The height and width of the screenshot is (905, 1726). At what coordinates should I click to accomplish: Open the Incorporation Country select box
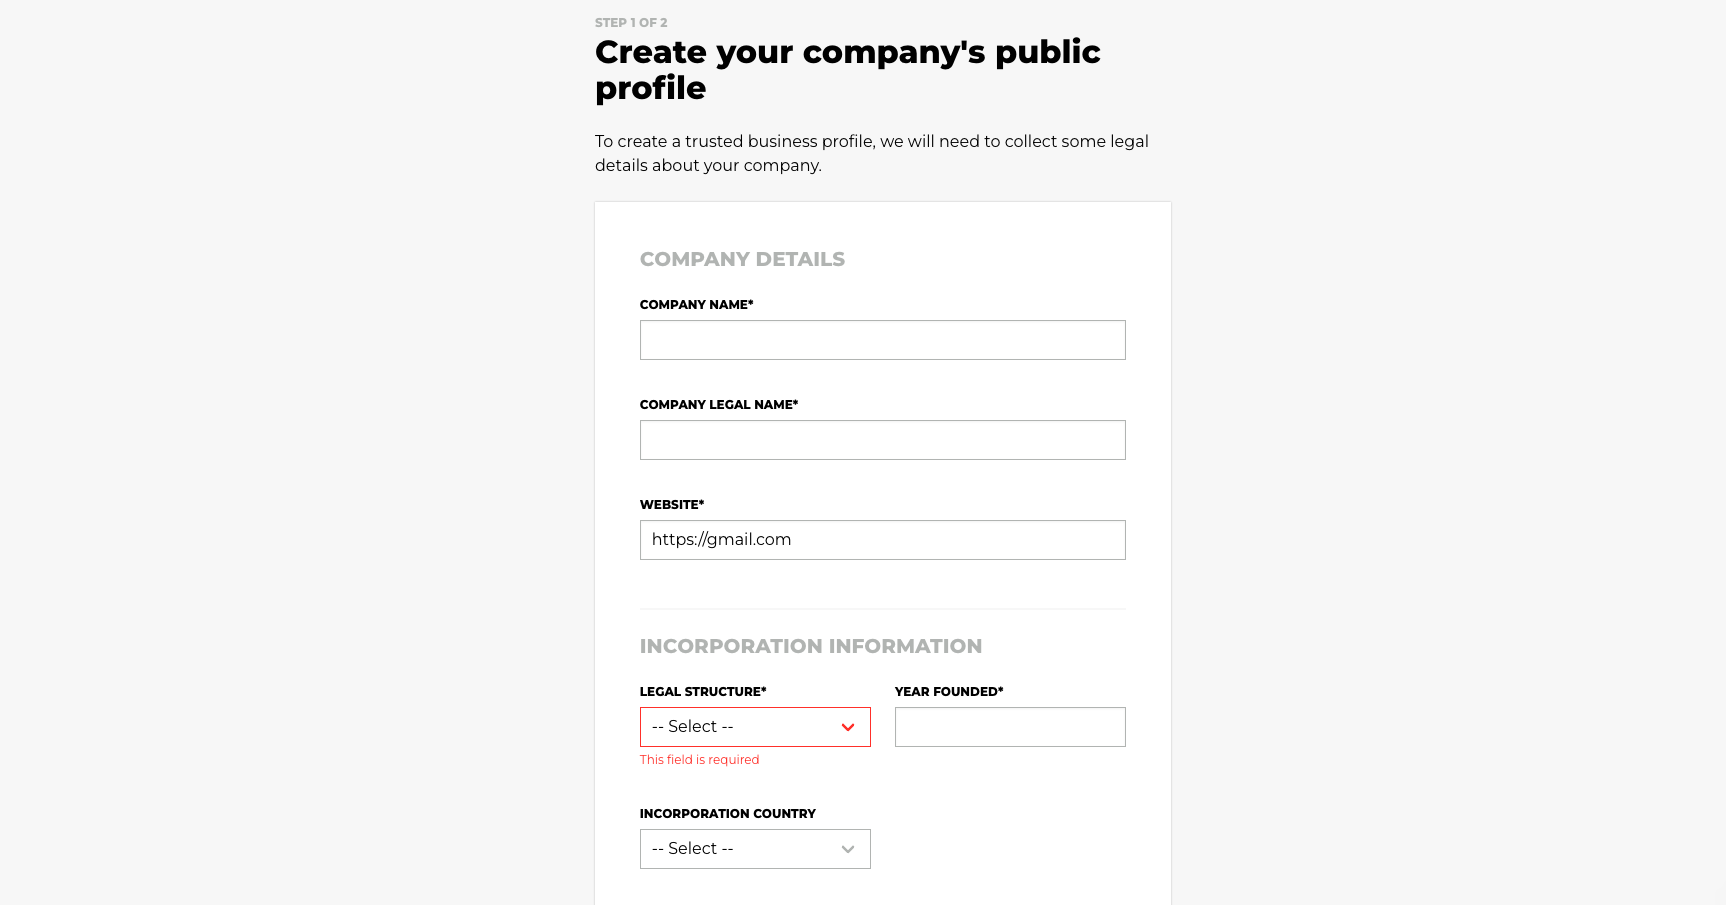(x=755, y=849)
